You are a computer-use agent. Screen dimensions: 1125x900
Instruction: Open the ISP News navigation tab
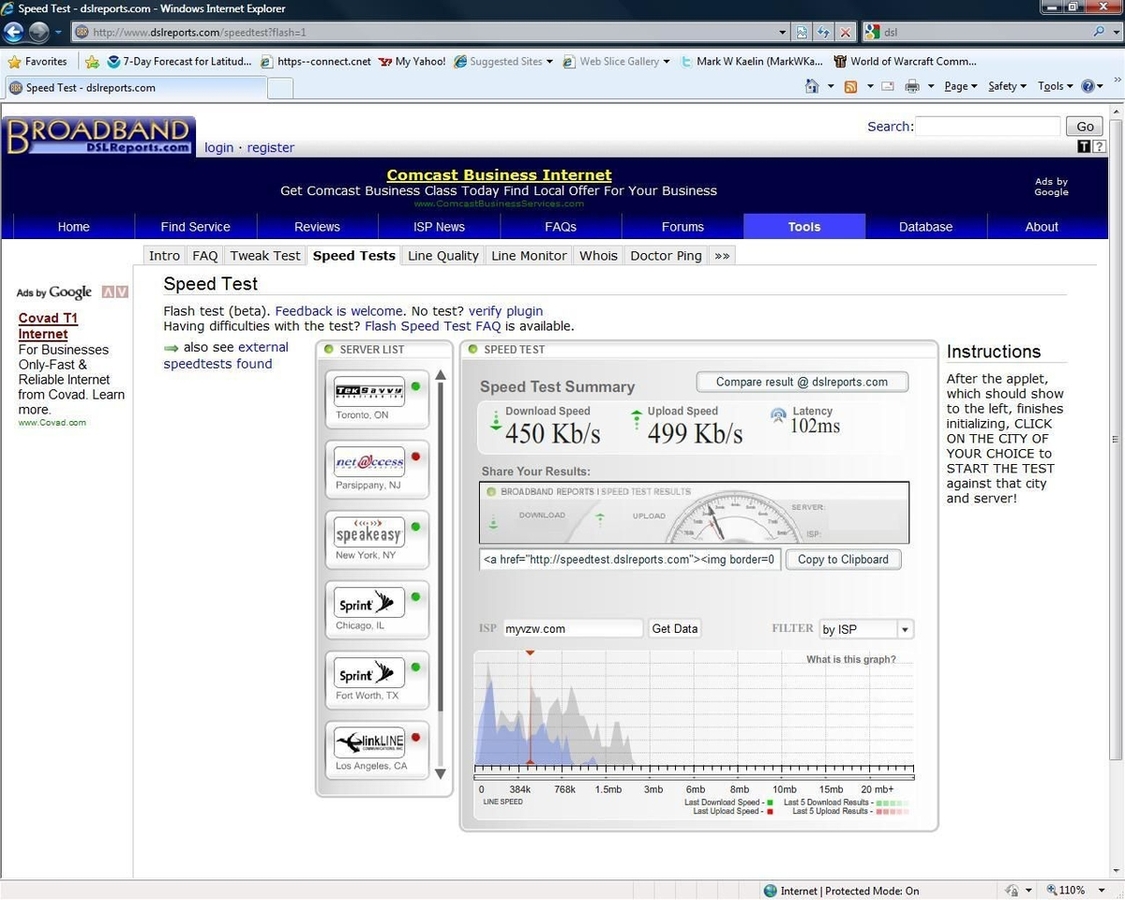[438, 227]
